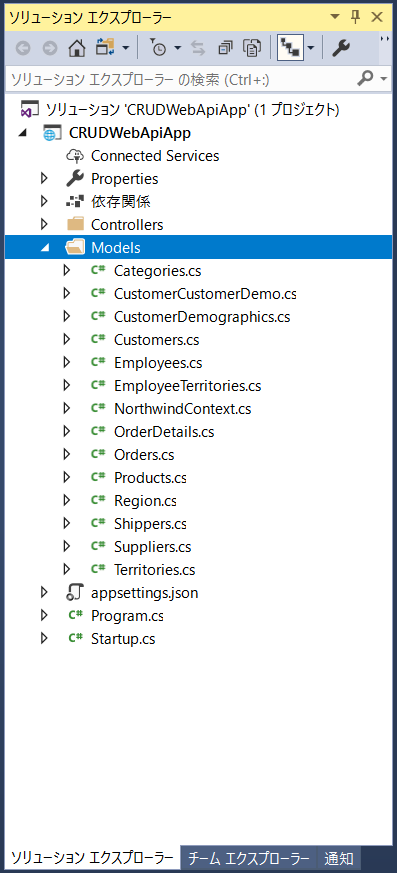Open the Window Position dropdown in title bar
The width and height of the screenshot is (397, 873).
(335, 17)
